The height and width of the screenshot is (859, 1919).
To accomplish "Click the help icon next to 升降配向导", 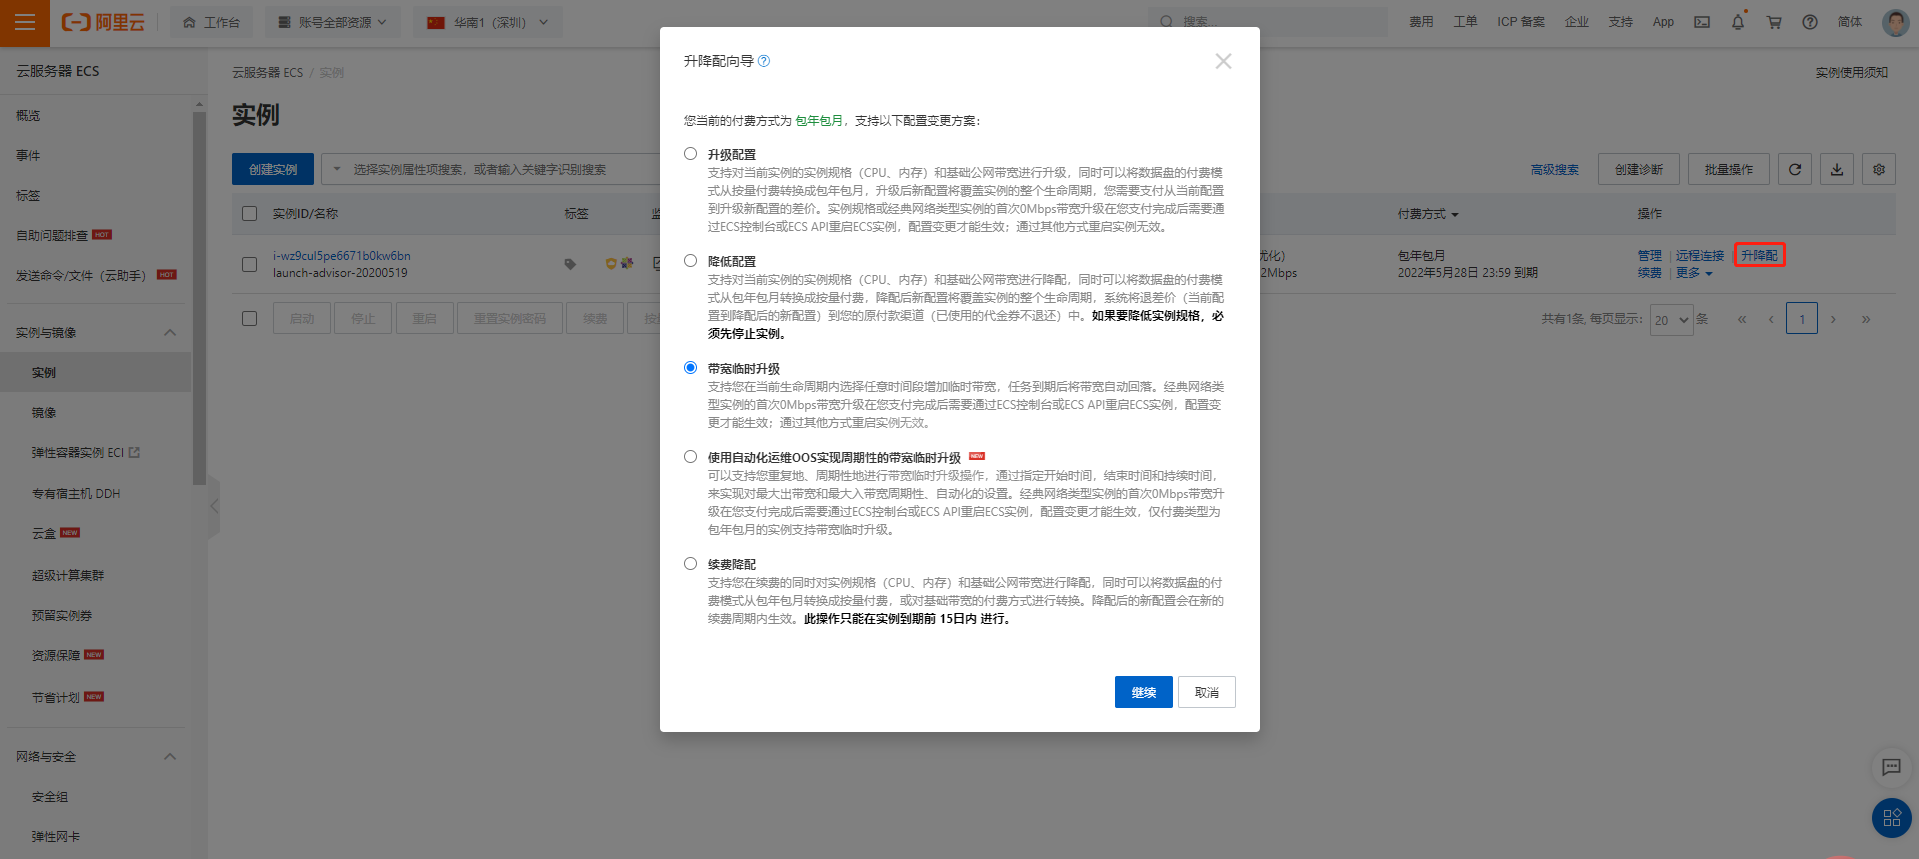I will 764,61.
